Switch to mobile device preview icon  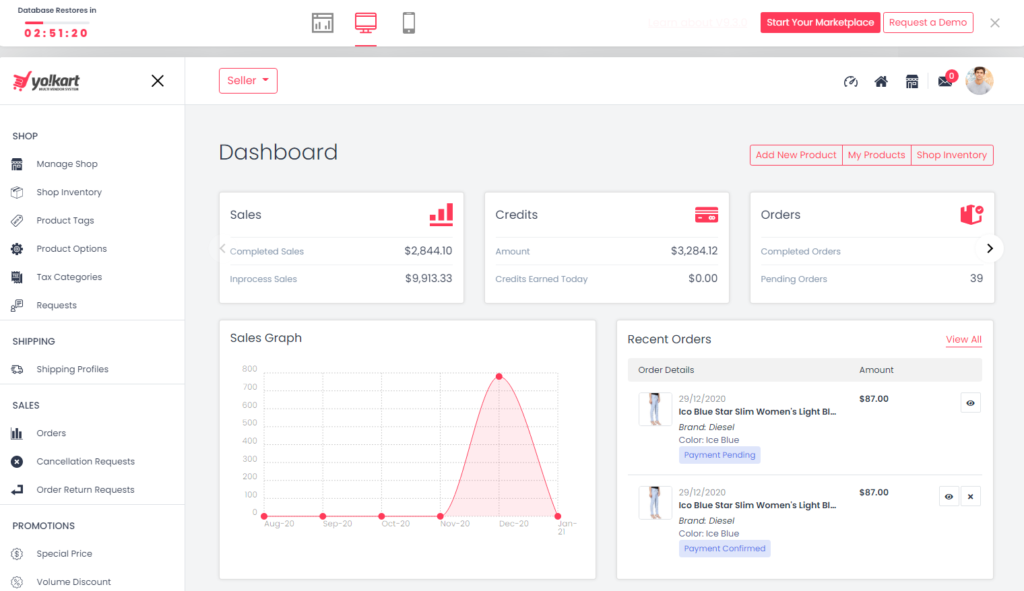pos(409,23)
